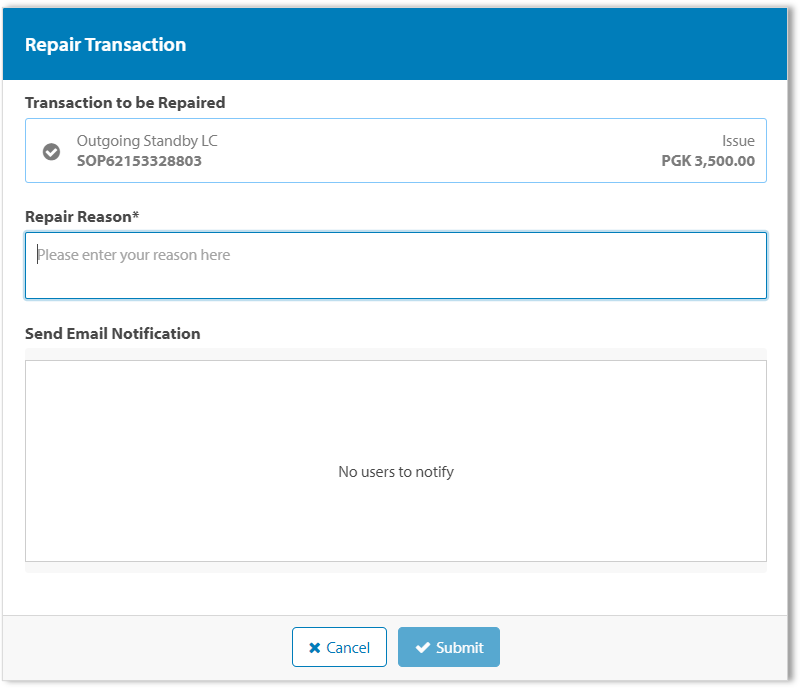Viewport: 800px width, 688px height.
Task: Click the Send Email Notification heading
Action: point(112,333)
